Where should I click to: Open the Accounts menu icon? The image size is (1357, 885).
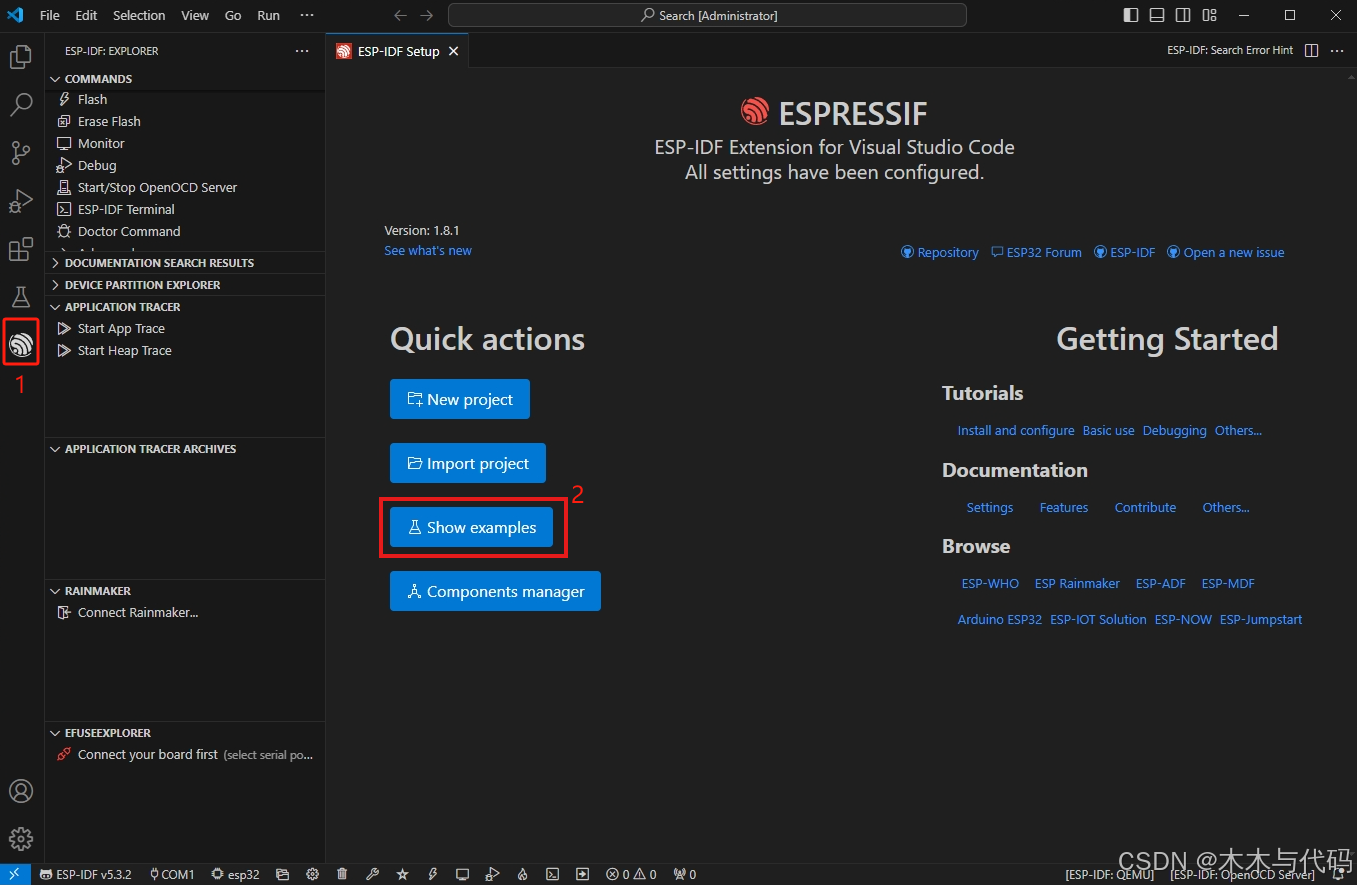(21, 791)
